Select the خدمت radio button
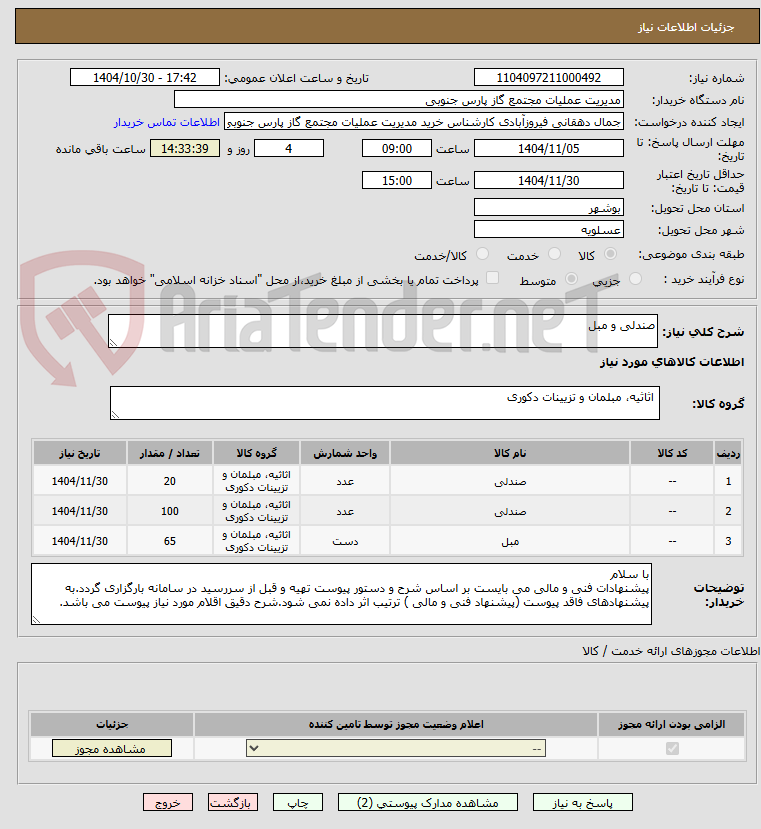761x829 pixels. click(x=554, y=254)
